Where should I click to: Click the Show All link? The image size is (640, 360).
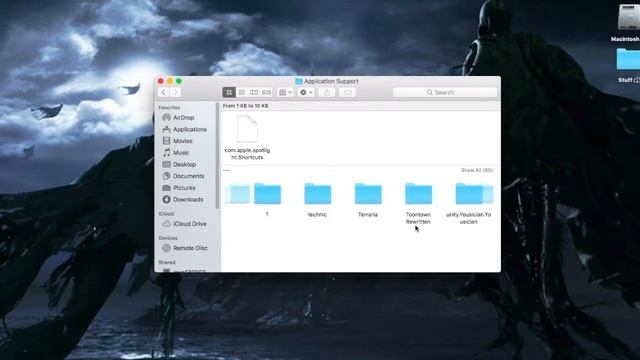point(477,170)
